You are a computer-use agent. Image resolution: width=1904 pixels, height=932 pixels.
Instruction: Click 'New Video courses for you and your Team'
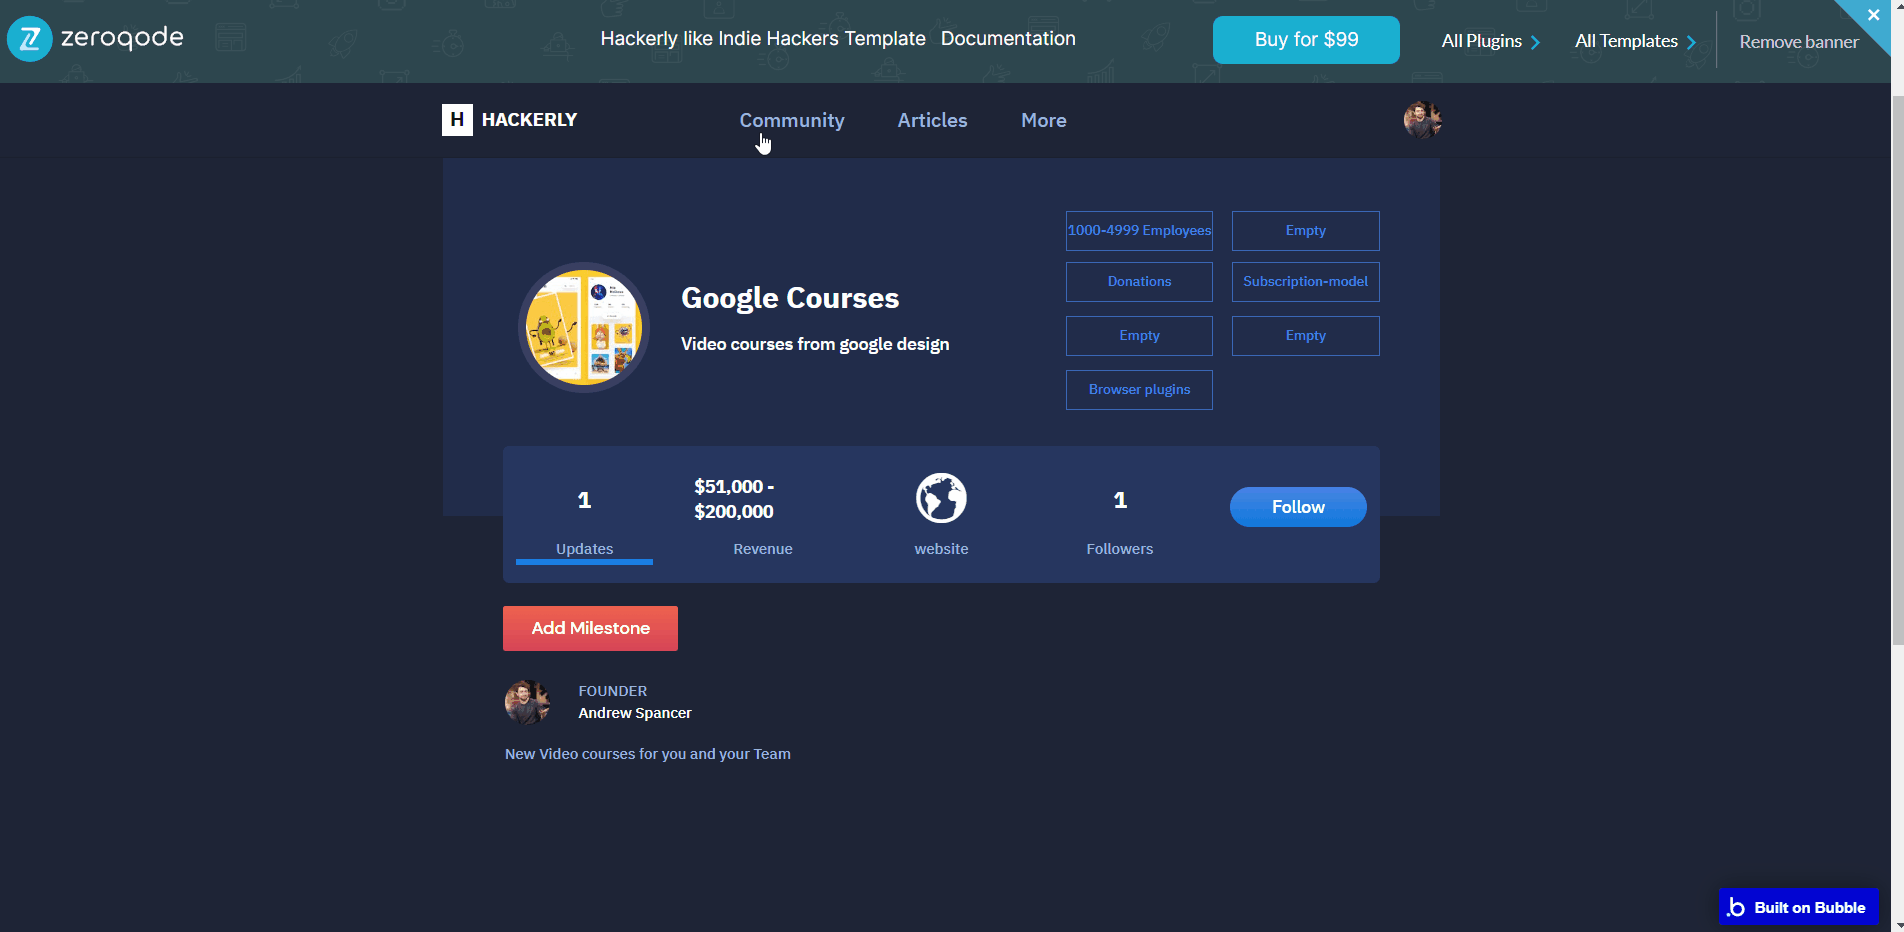[x=648, y=754]
